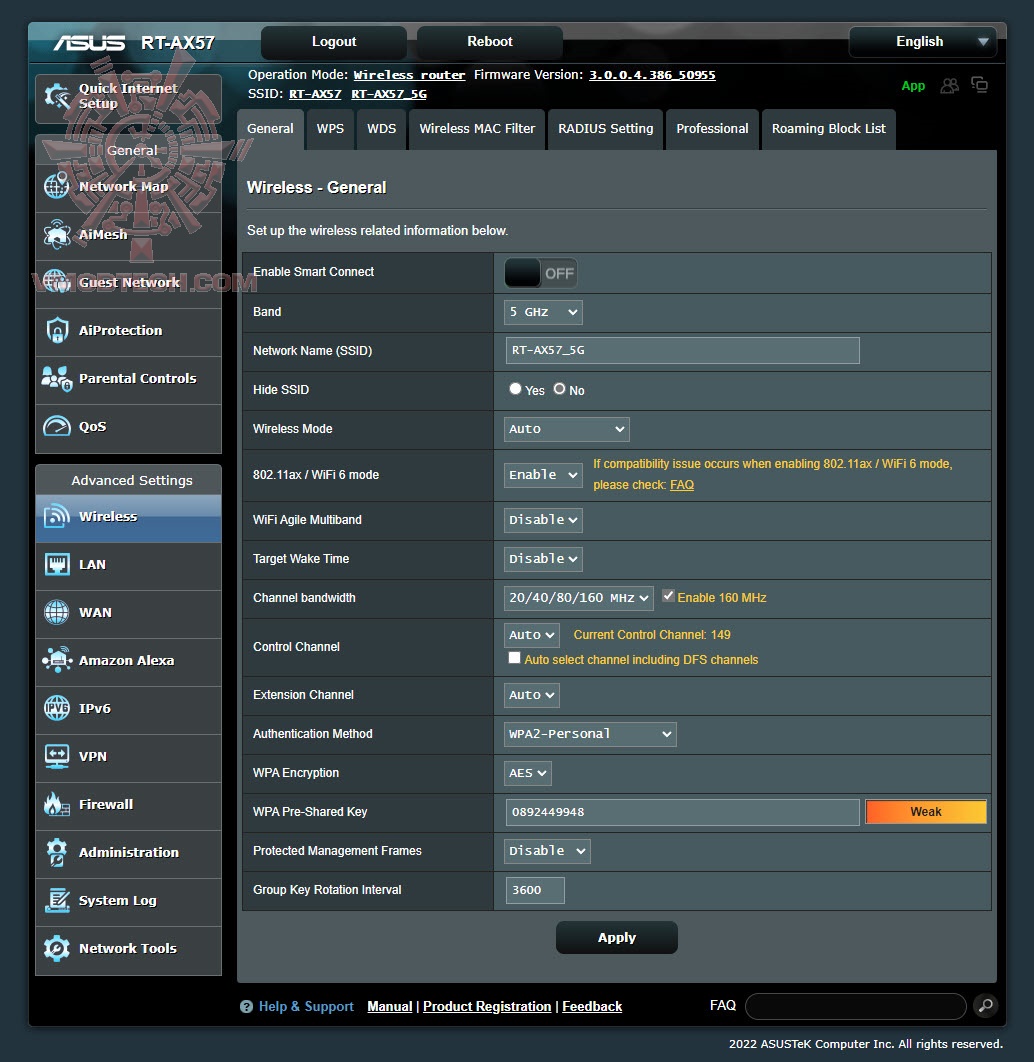This screenshot has width=1034, height=1062.
Task: Open the Manual link in footer
Action: click(x=389, y=1006)
